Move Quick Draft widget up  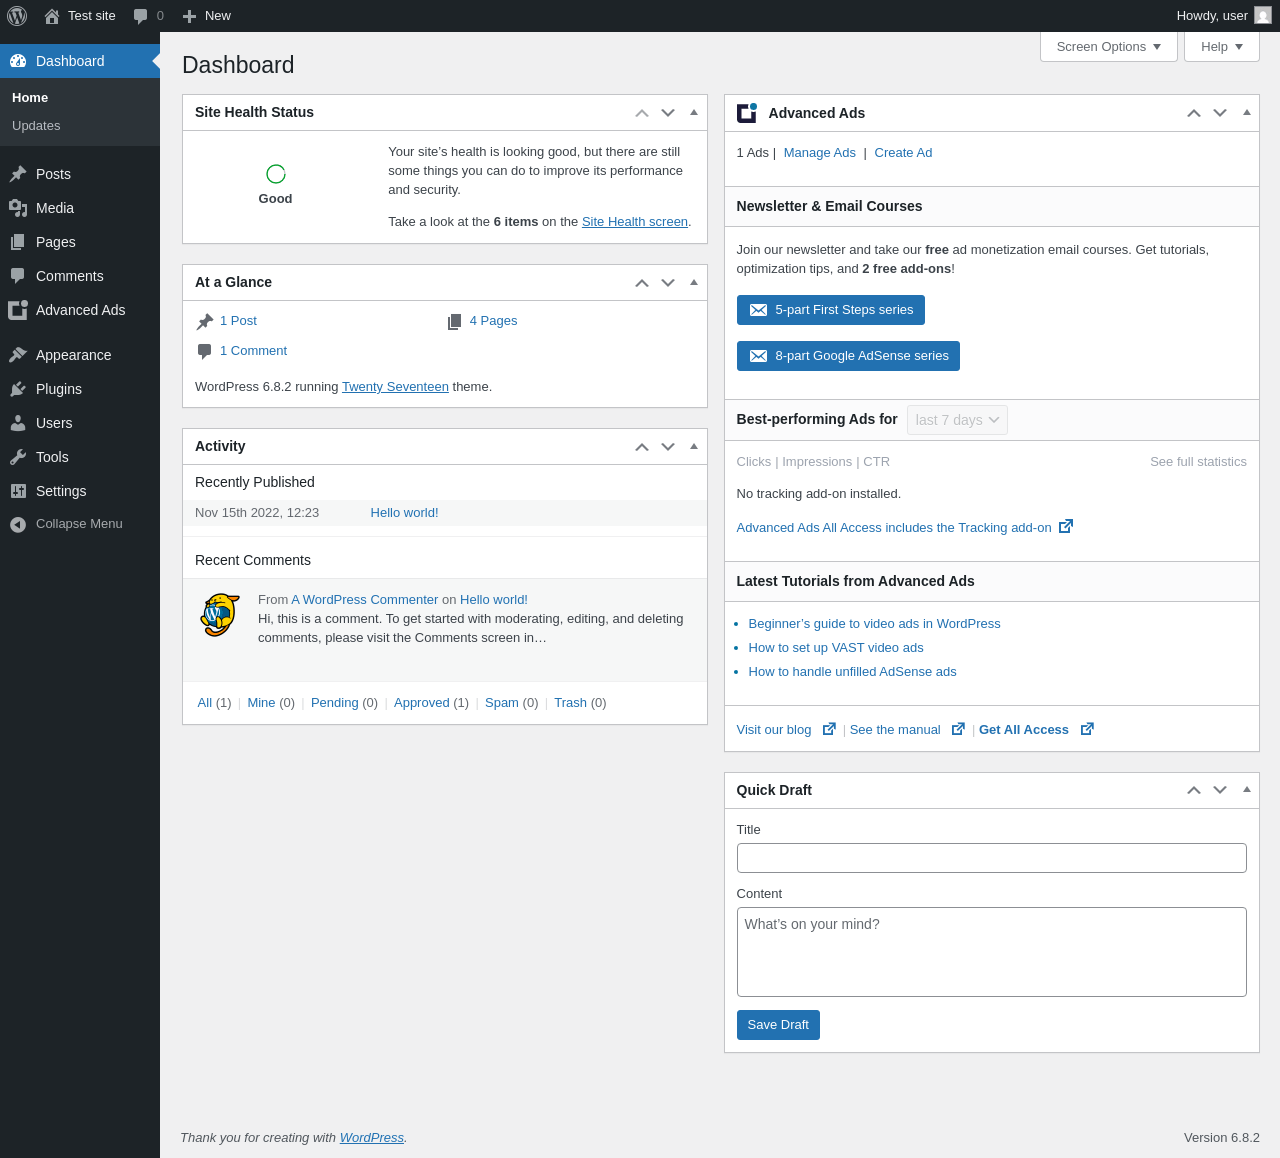tap(1194, 790)
